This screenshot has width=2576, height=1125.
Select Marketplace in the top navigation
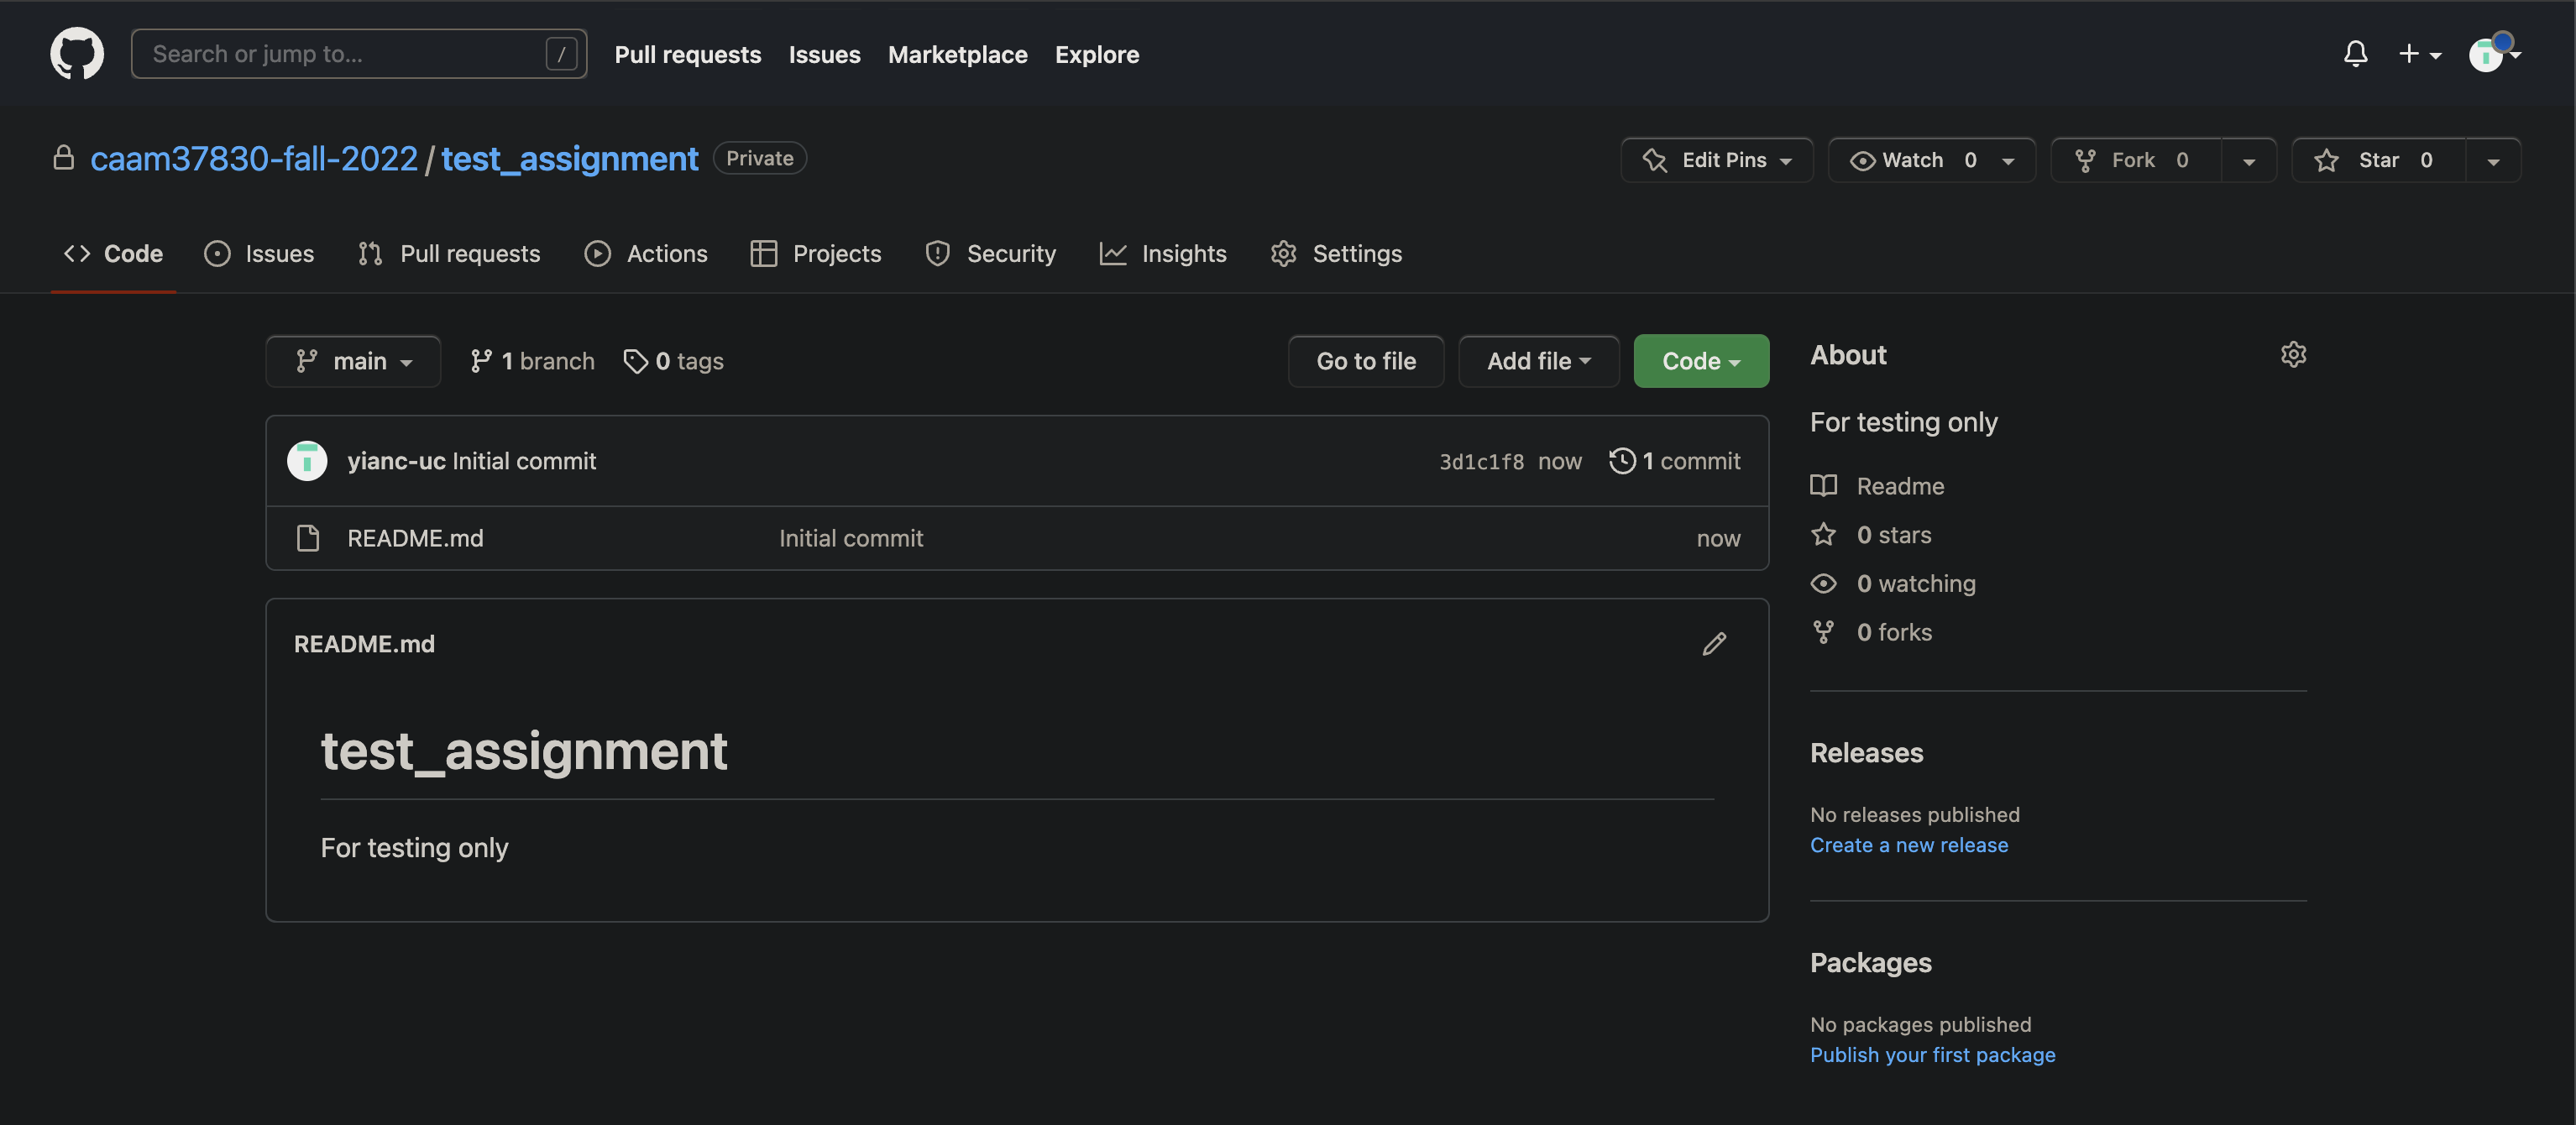(x=957, y=55)
